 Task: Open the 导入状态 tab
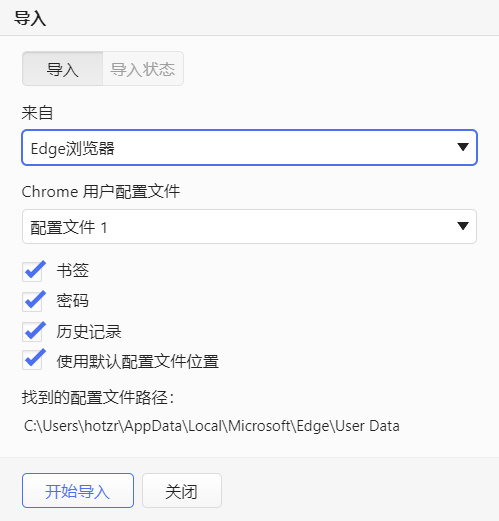143,69
